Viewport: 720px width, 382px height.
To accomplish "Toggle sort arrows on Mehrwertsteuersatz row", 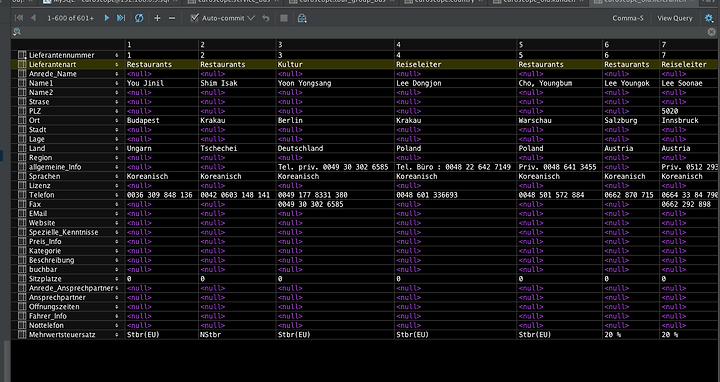I will click(x=117, y=335).
